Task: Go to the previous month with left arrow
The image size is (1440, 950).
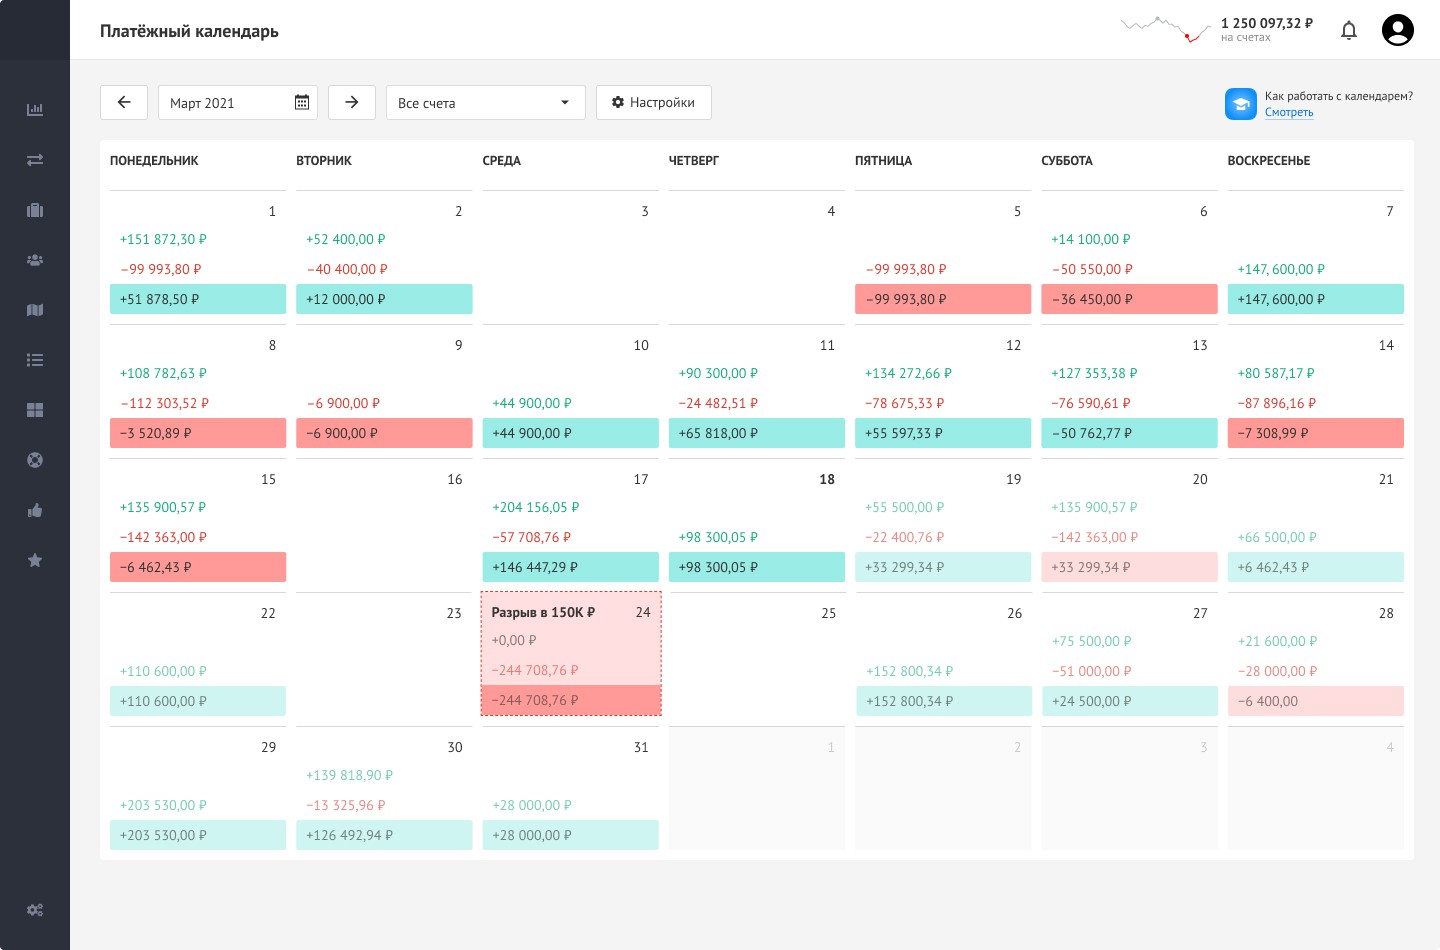Action: coord(124,103)
